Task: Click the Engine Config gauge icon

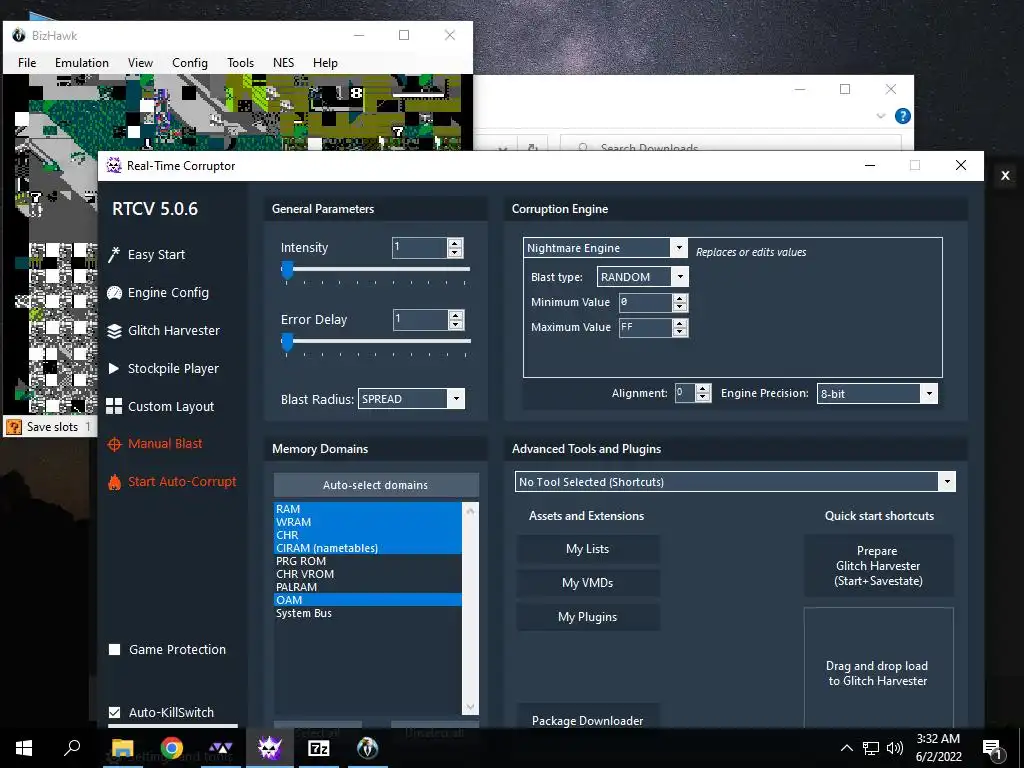Action: pos(114,293)
